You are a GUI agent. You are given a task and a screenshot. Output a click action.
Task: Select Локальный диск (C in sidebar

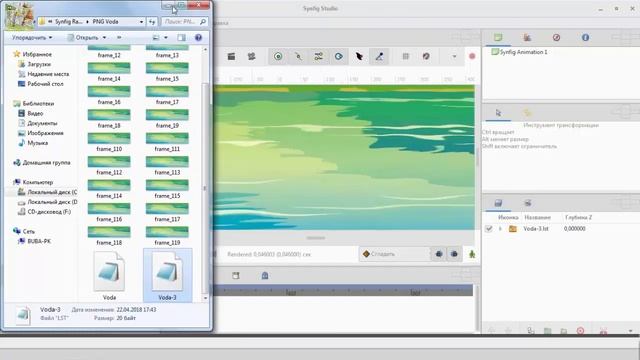click(x=47, y=192)
